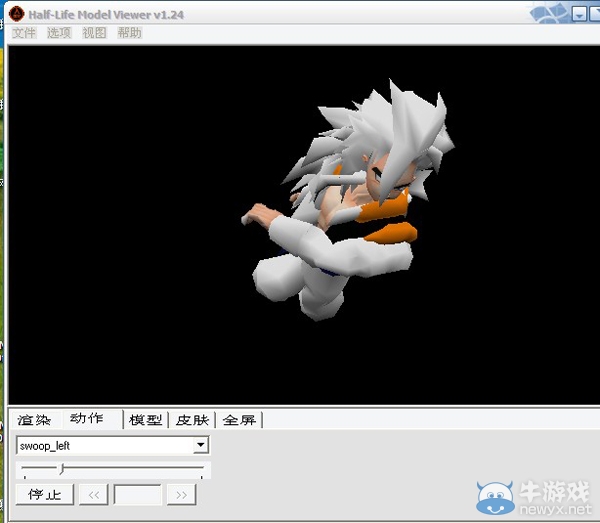Switch to the 皮肤 tab
Screen dimensions: 600x523
(192, 420)
